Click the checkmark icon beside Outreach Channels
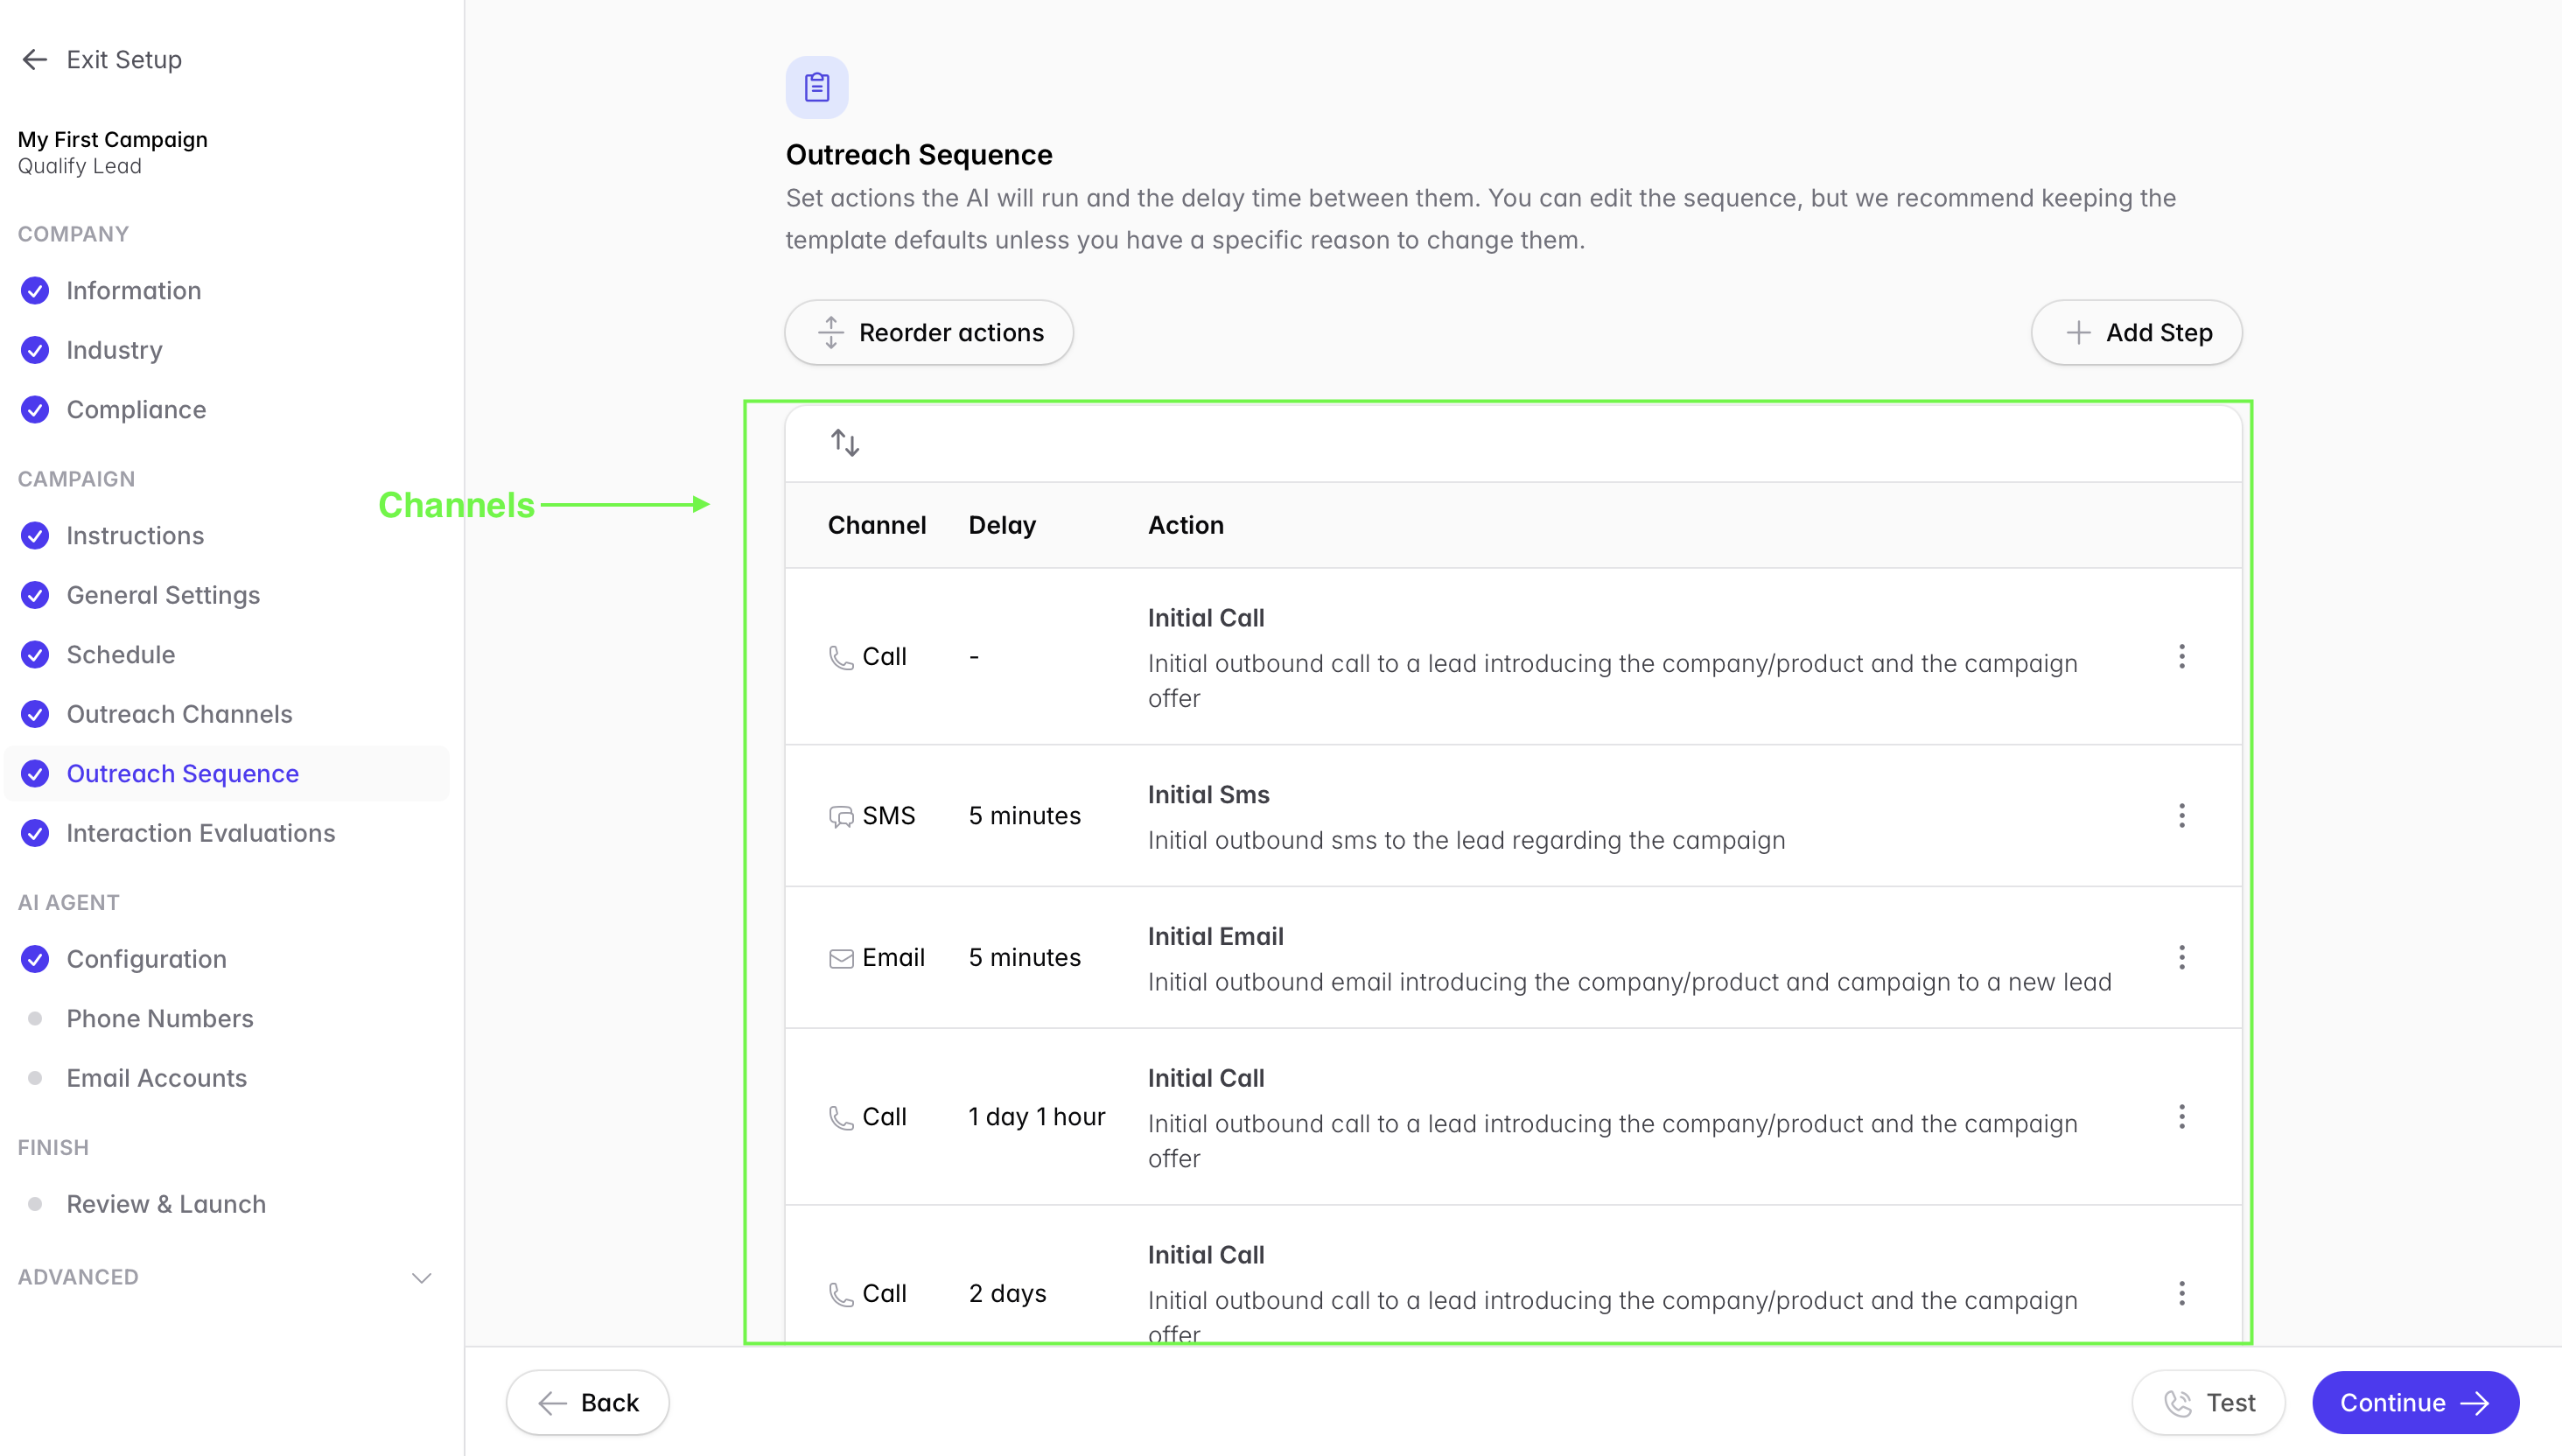Image resolution: width=2562 pixels, height=1456 pixels. pyautogui.click(x=35, y=714)
